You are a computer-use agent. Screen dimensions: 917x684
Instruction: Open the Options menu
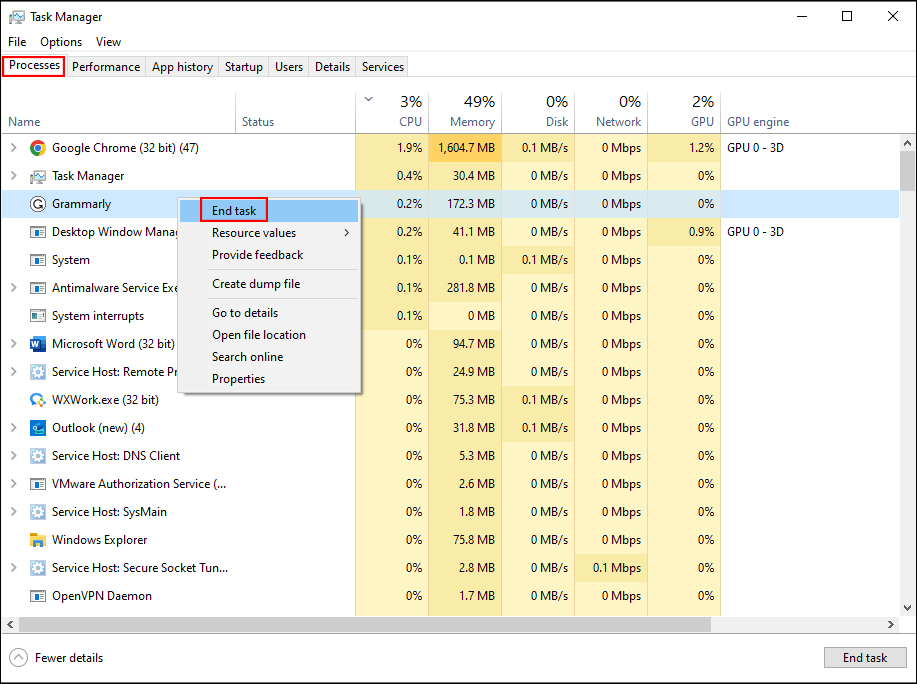(61, 41)
